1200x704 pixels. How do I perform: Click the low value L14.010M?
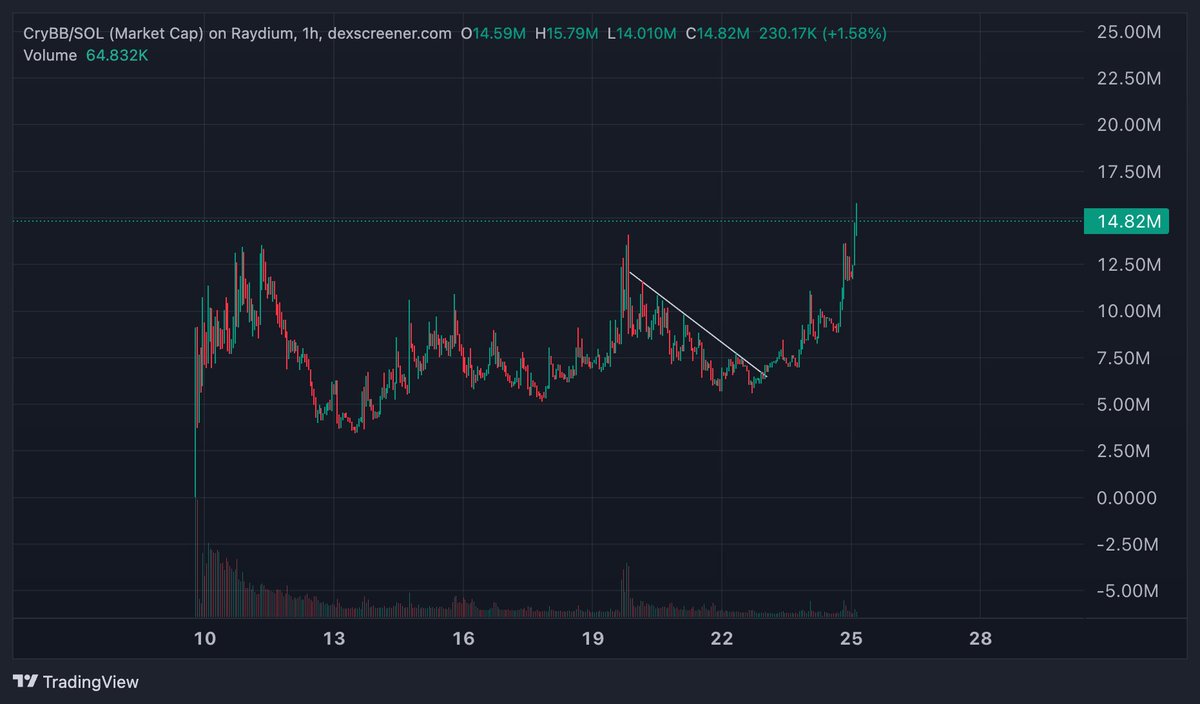644,34
